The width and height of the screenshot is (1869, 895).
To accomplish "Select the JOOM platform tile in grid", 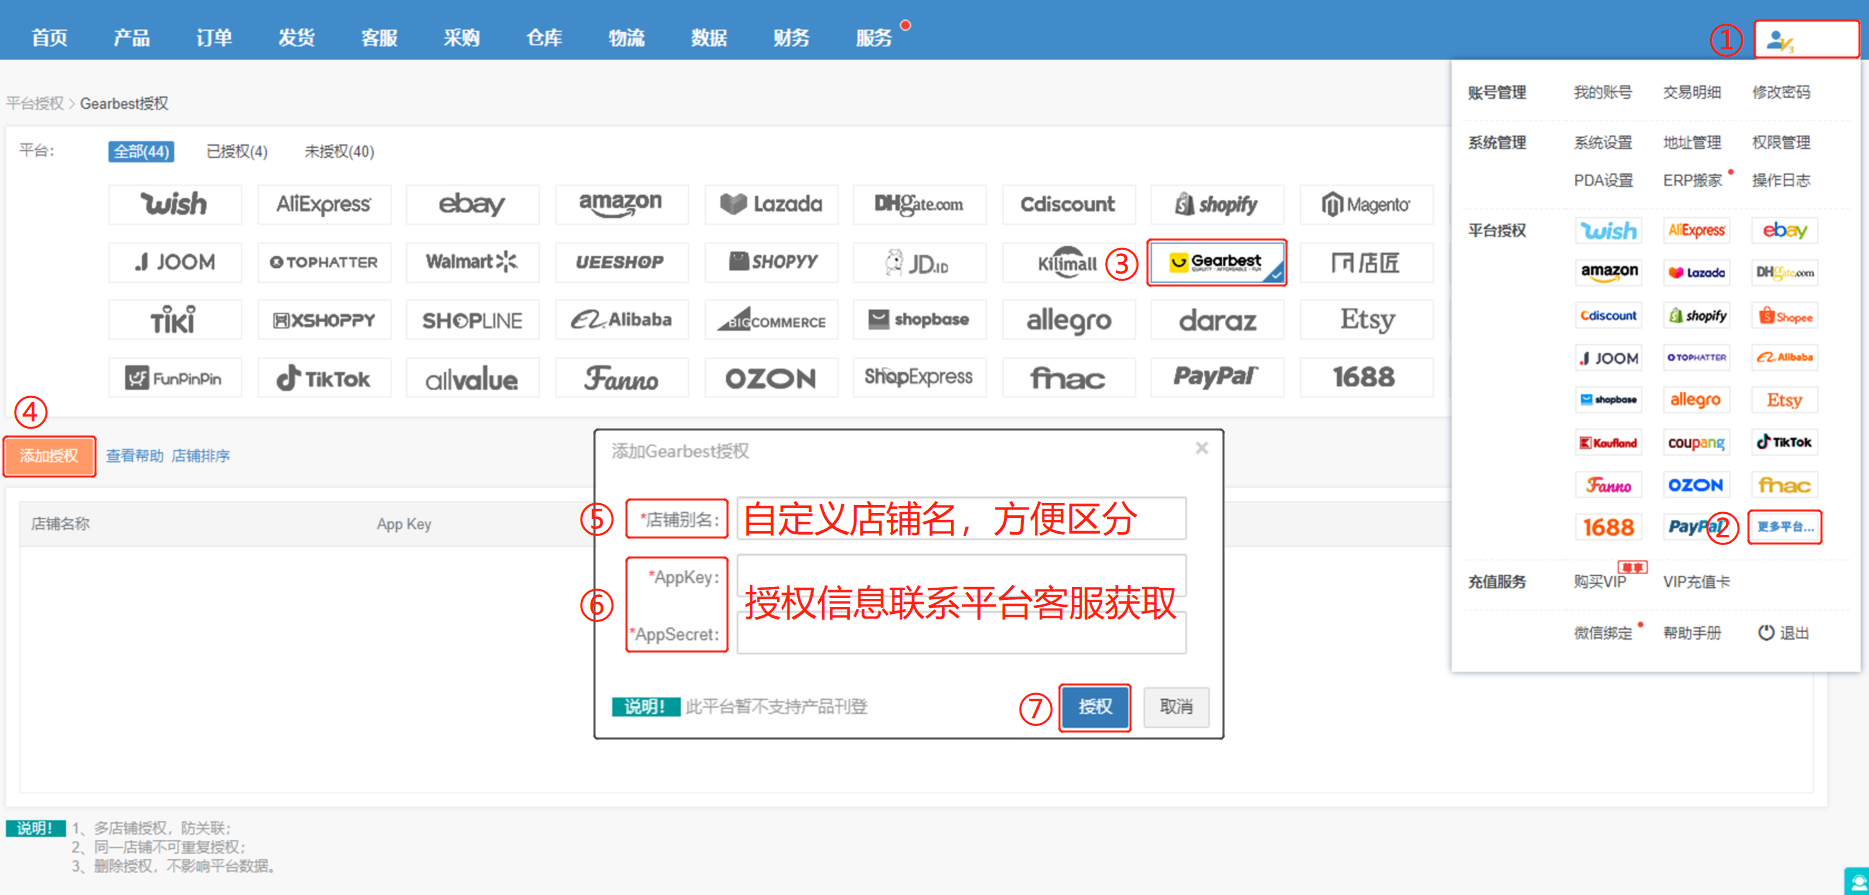I will pyautogui.click(x=175, y=262).
